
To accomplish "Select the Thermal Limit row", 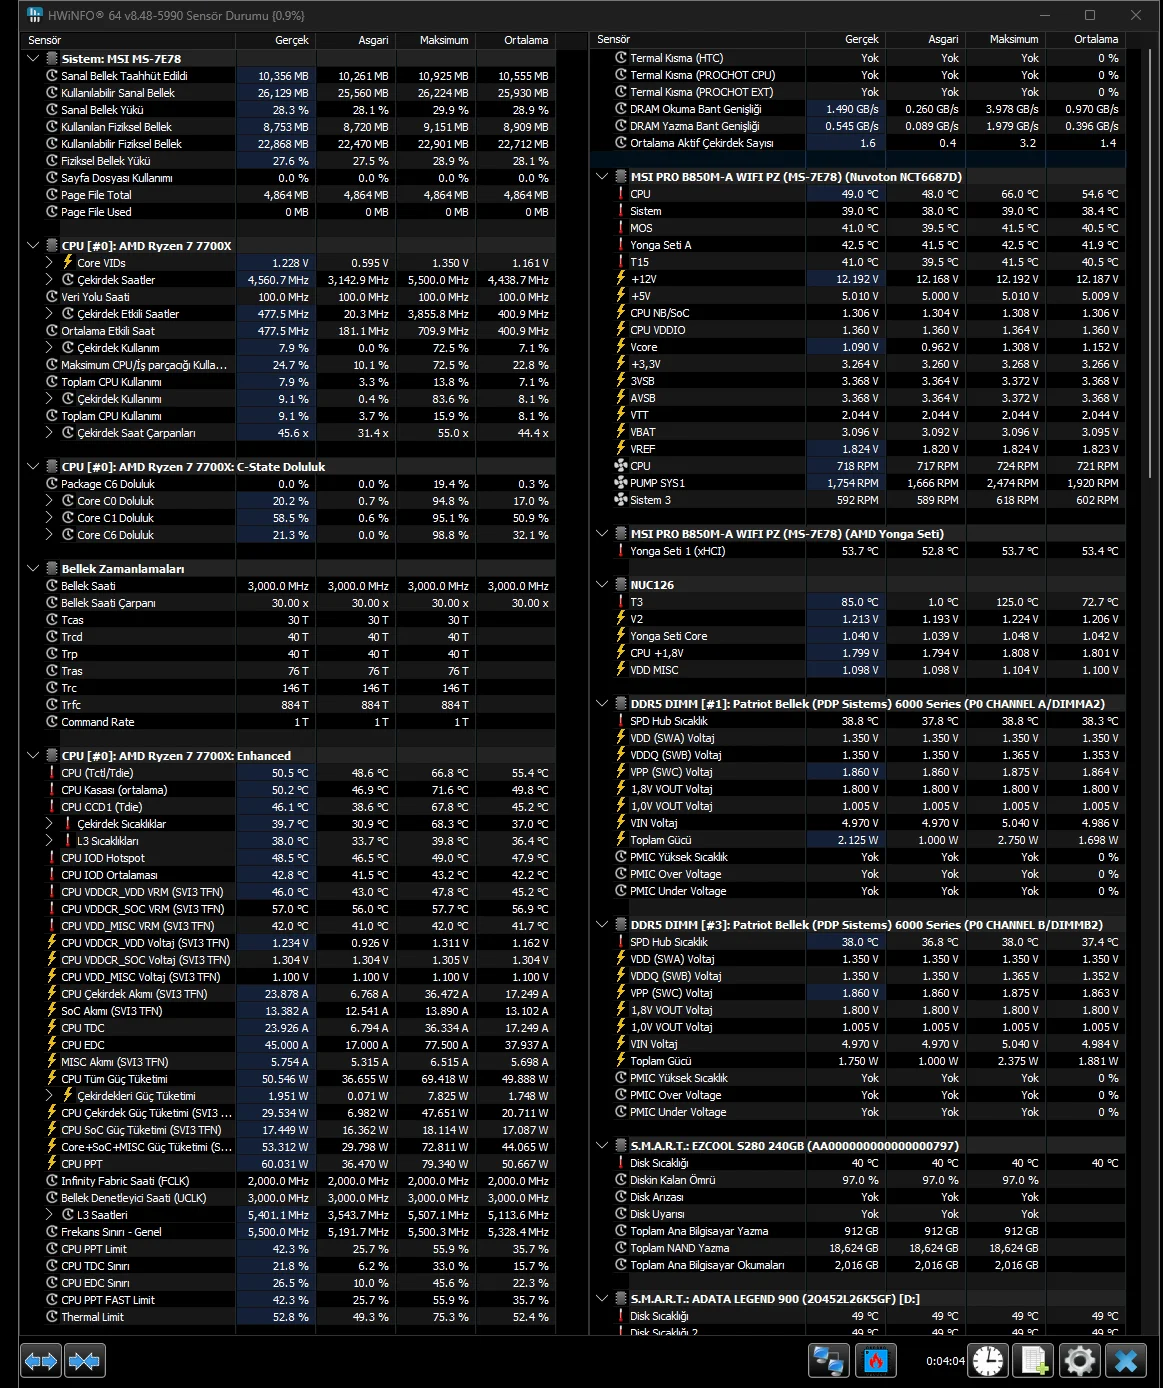I will pyautogui.click(x=290, y=1317).
